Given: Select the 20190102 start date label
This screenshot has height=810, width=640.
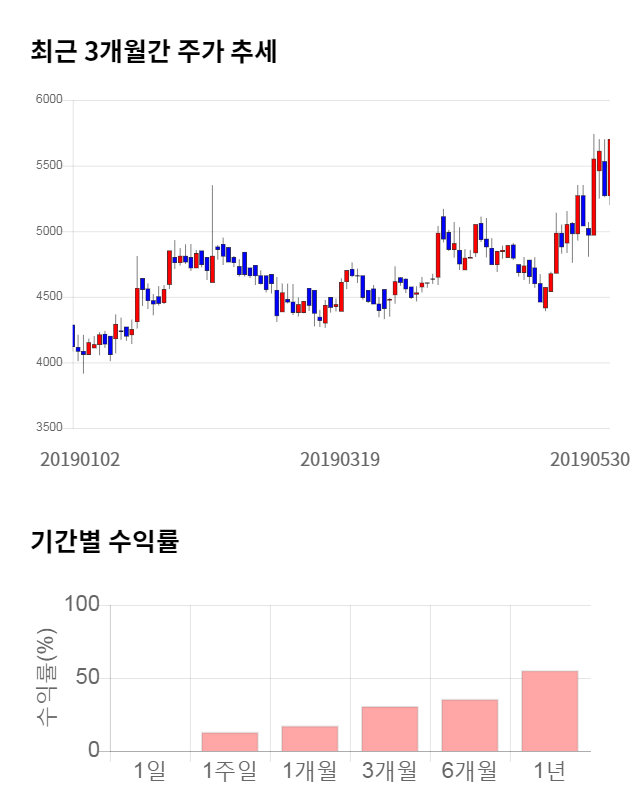Looking at the screenshot, I should (80, 459).
